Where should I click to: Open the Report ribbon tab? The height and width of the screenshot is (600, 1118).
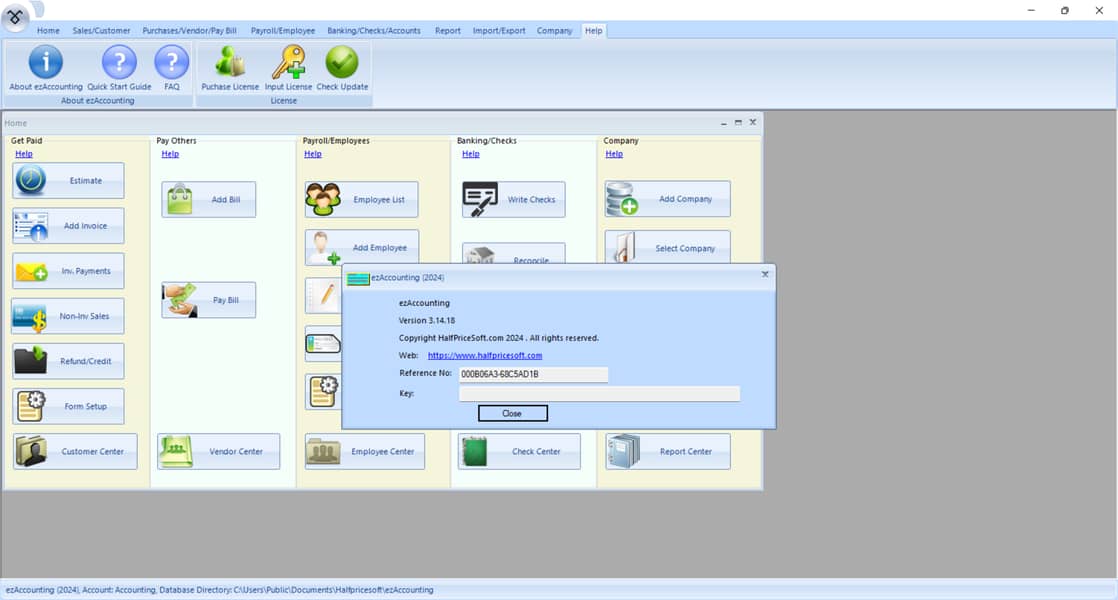point(448,31)
